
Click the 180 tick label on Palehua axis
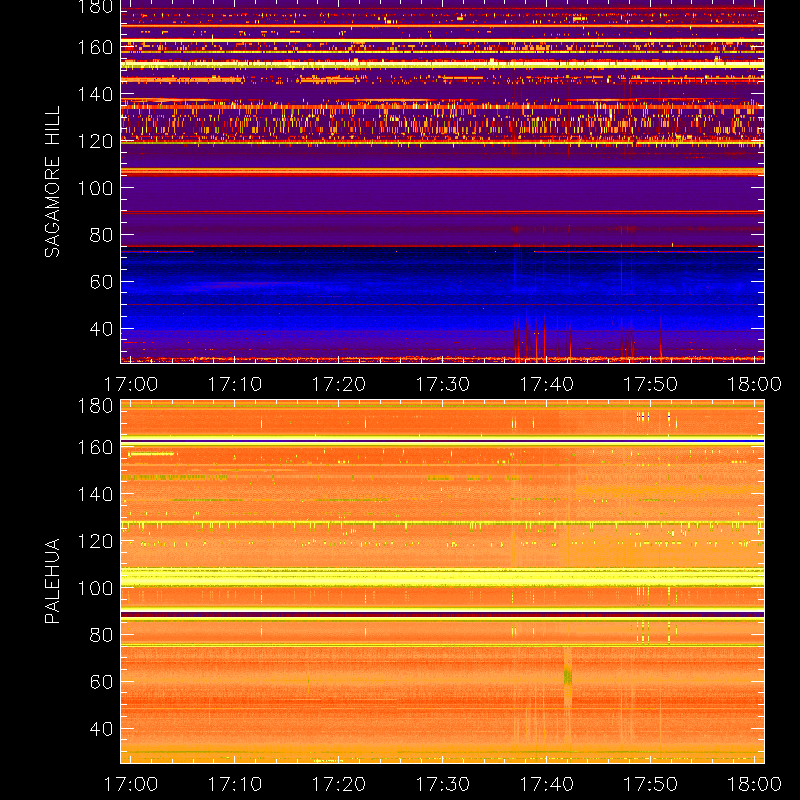click(95, 406)
